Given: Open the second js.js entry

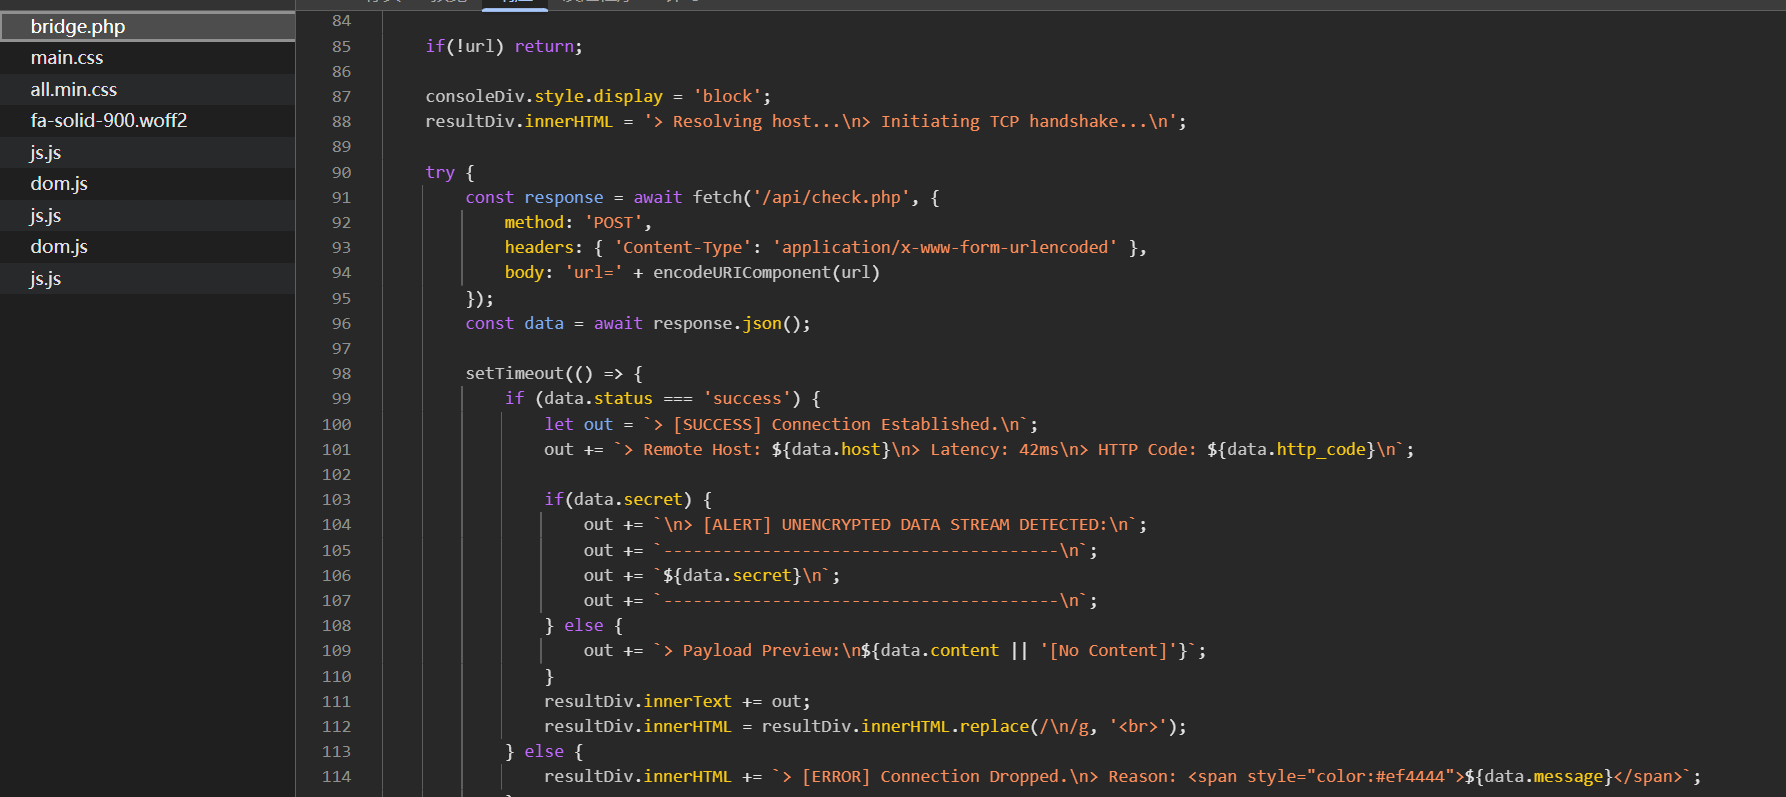Looking at the screenshot, I should tap(46, 216).
